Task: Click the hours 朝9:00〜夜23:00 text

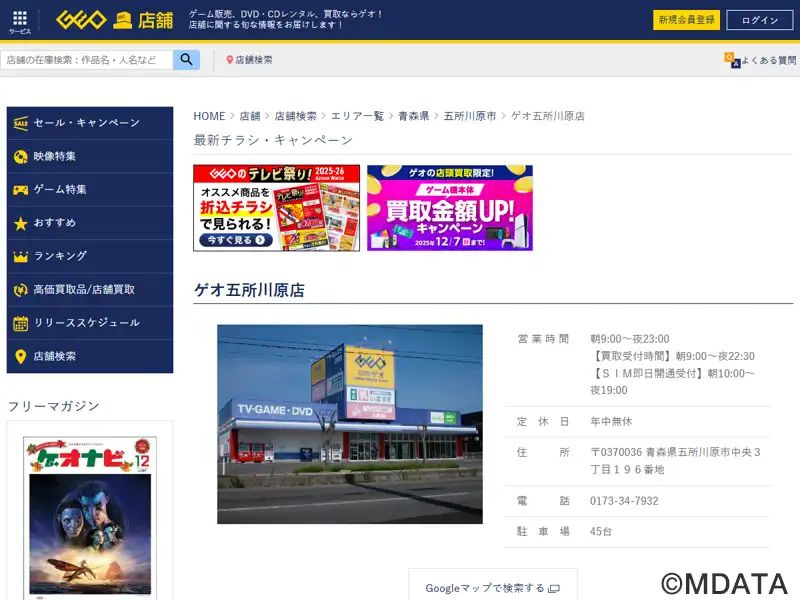Action: (630, 339)
